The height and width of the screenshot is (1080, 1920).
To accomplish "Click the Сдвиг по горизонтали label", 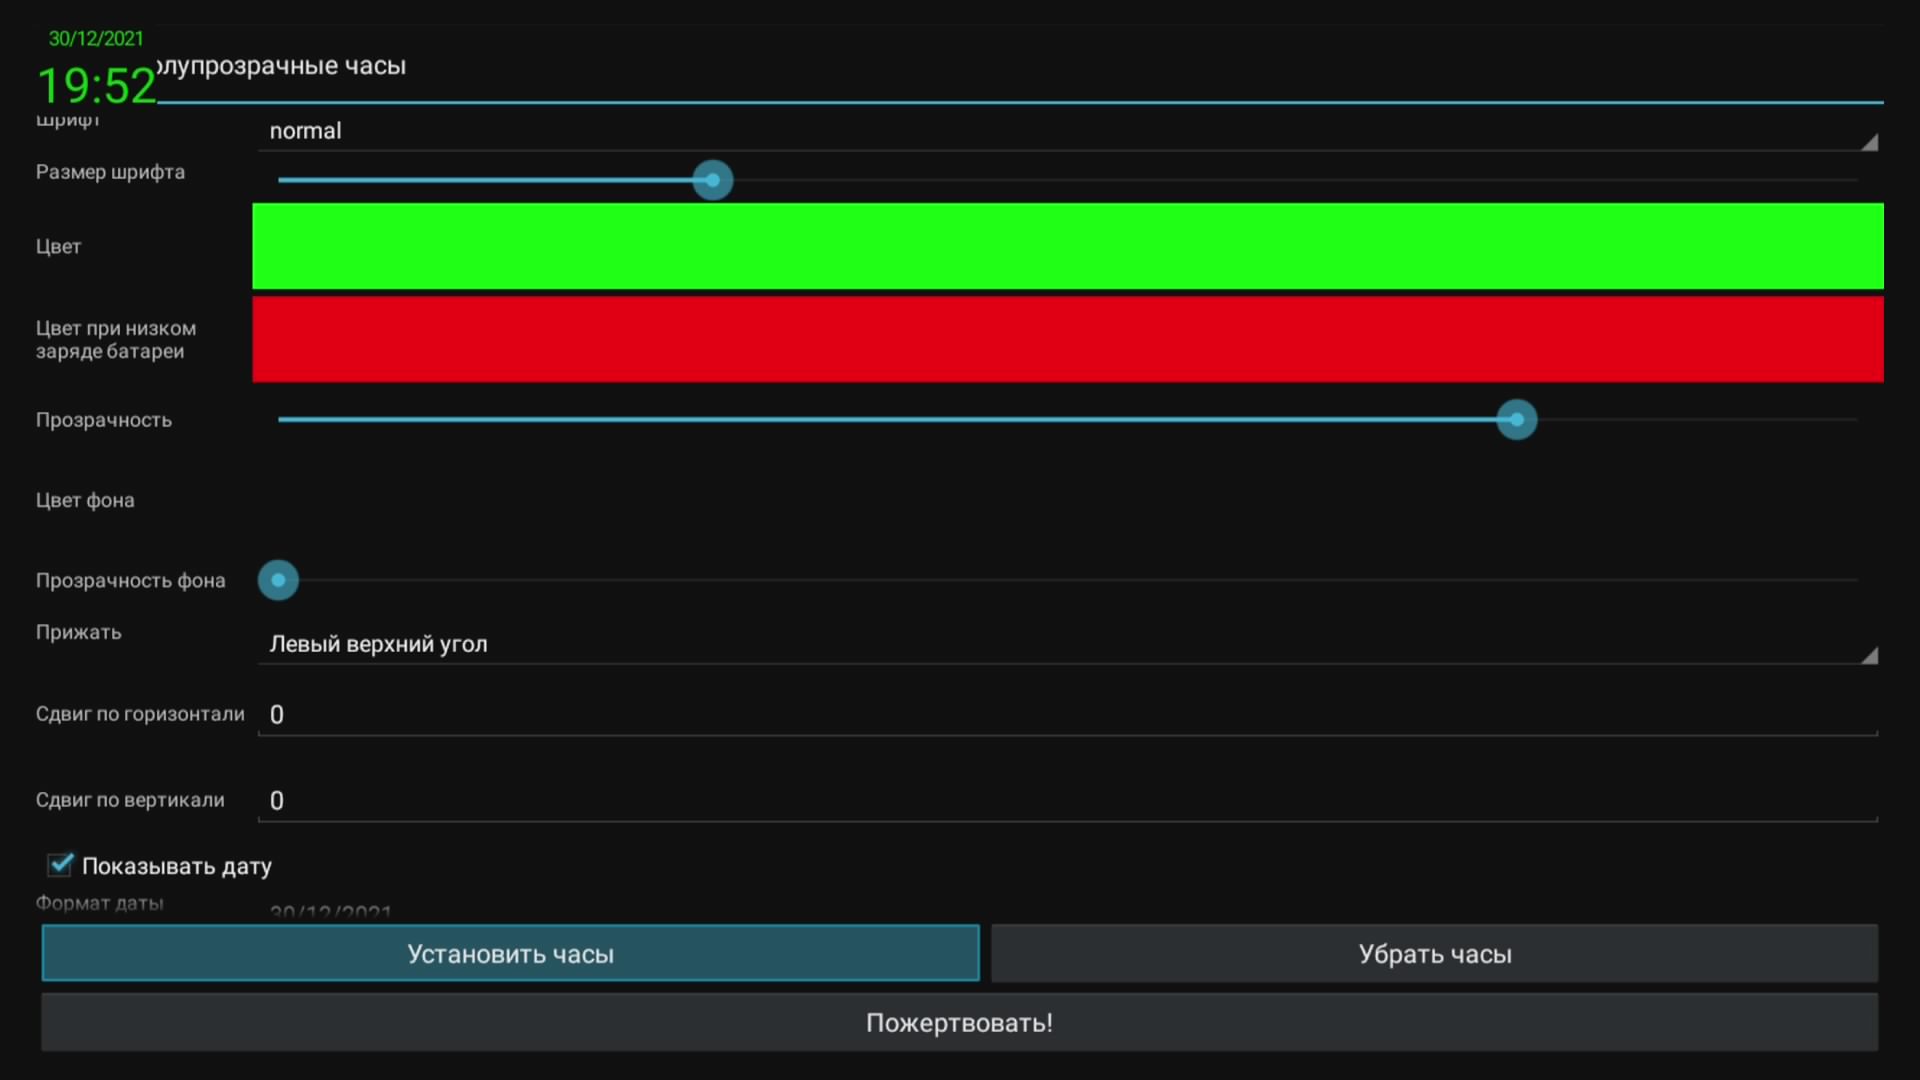I will click(140, 714).
